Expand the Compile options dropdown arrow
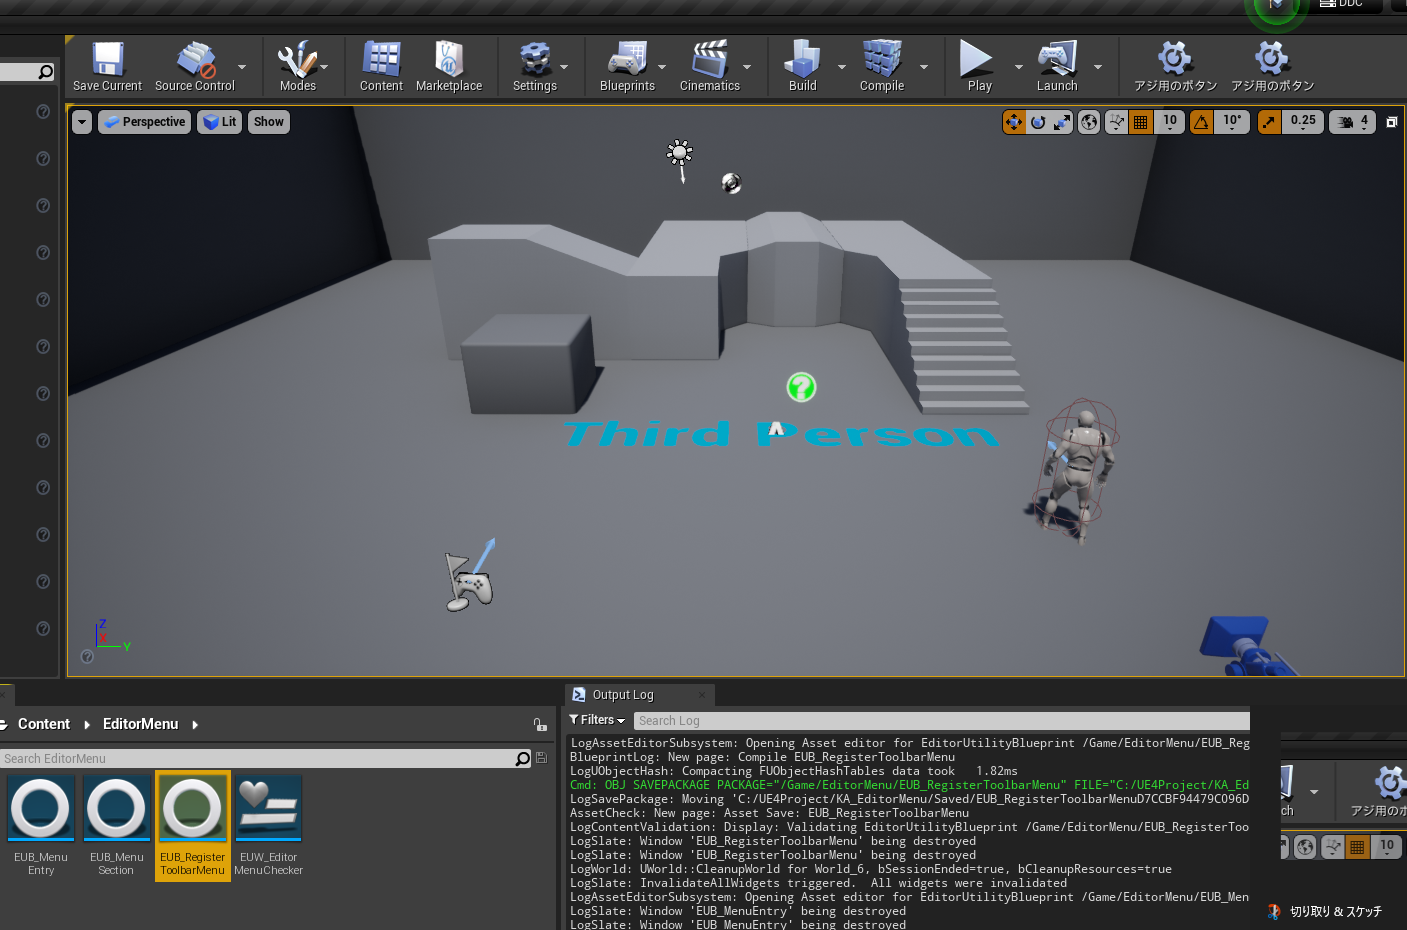1407x930 pixels. pos(924,67)
